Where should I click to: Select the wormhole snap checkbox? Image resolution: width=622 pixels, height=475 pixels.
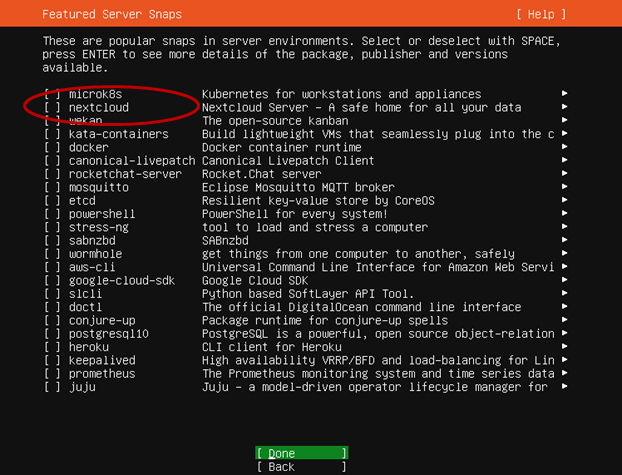tap(52, 254)
